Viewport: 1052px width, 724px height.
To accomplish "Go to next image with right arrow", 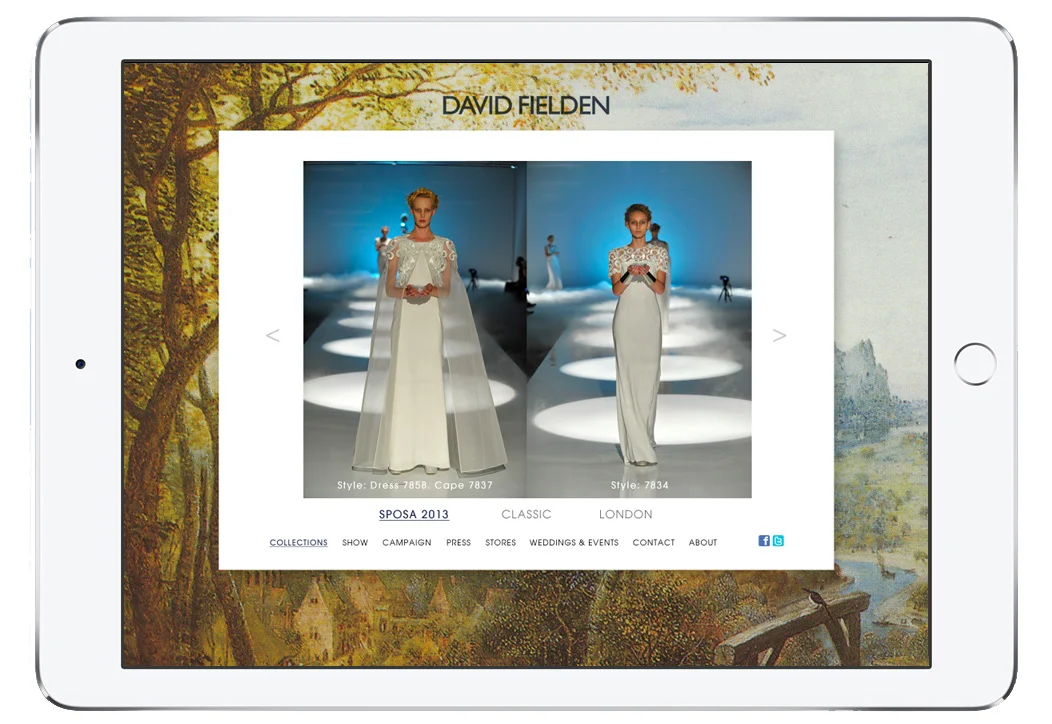I will click(779, 335).
